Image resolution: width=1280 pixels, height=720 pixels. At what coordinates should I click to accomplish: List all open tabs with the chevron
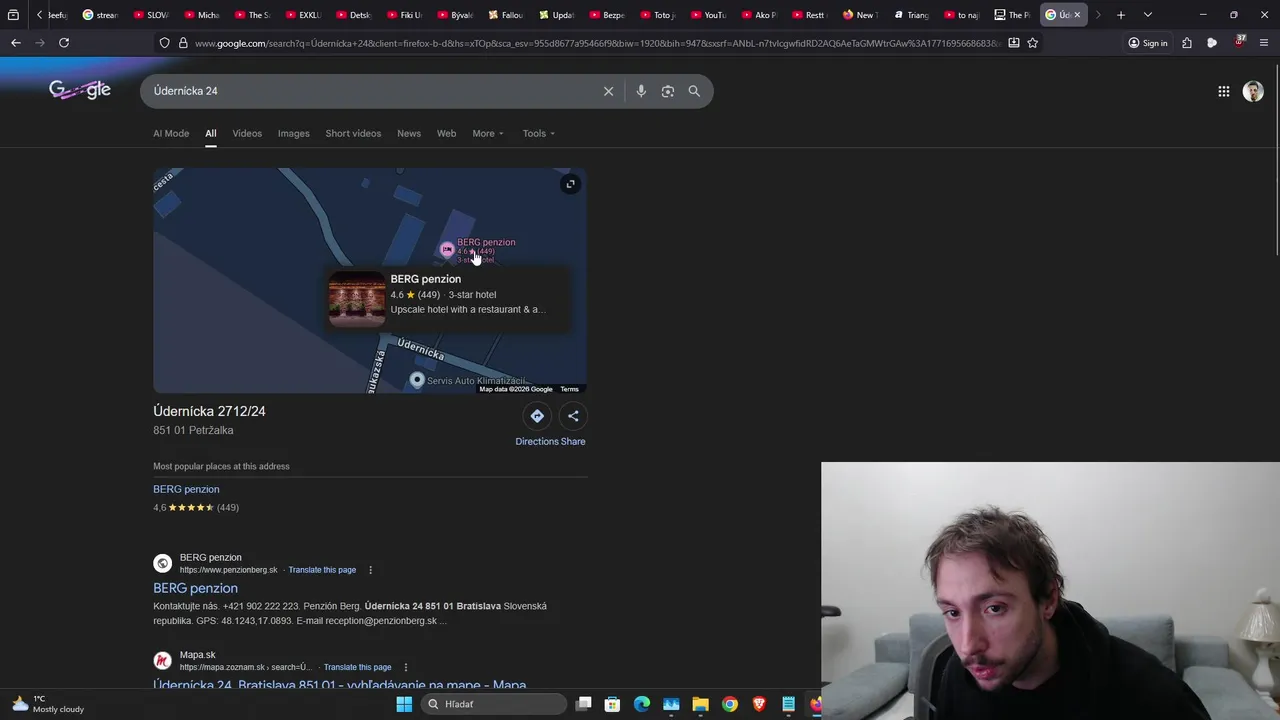[x=1147, y=15]
